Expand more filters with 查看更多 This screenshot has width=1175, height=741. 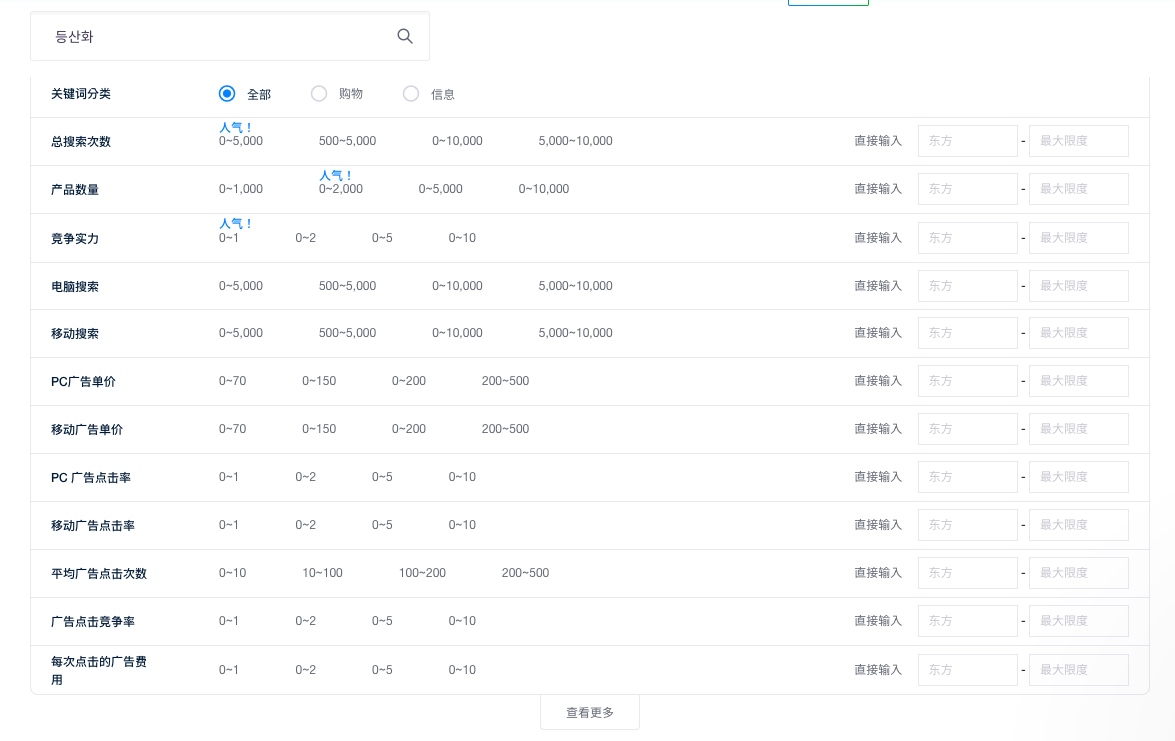[x=589, y=712]
